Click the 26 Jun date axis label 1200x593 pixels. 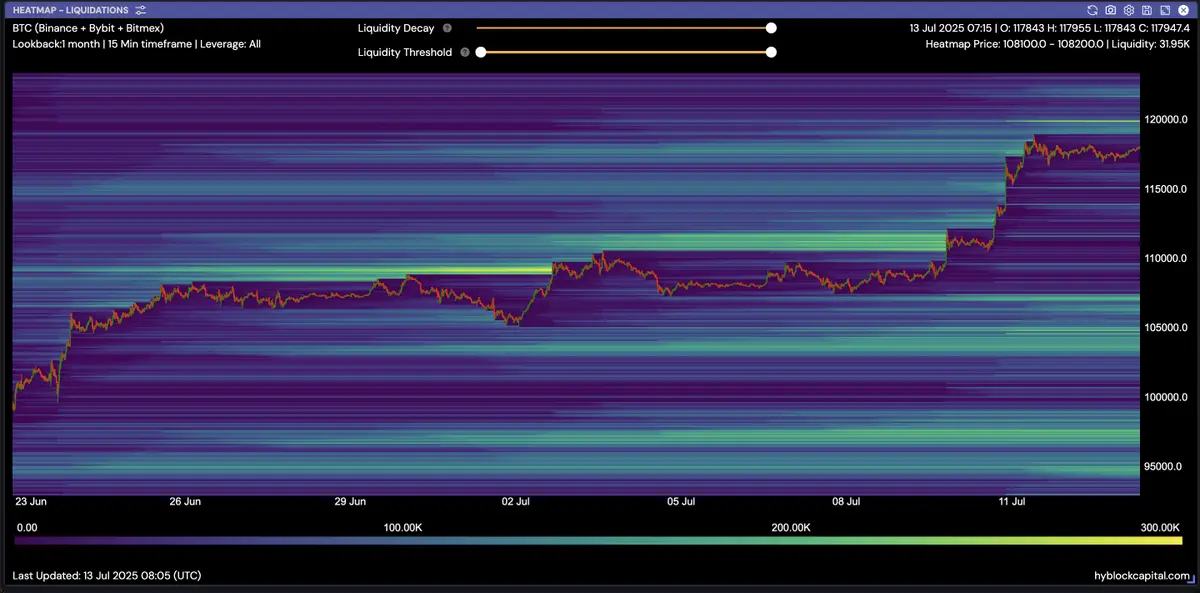click(185, 501)
